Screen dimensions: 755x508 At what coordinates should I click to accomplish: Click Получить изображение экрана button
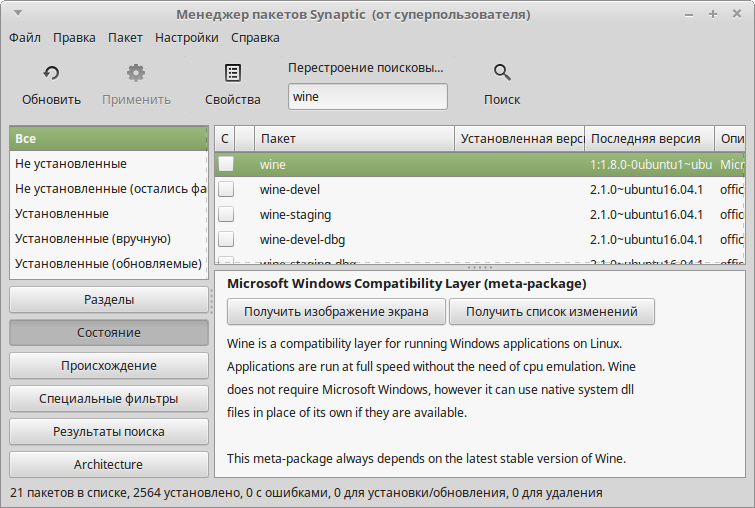click(x=336, y=312)
